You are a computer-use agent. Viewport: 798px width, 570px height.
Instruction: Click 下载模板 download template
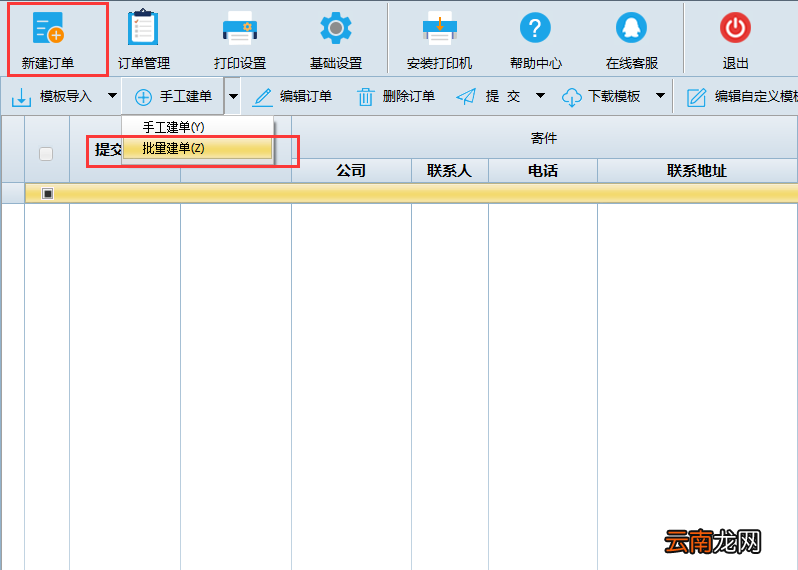pyautogui.click(x=601, y=96)
